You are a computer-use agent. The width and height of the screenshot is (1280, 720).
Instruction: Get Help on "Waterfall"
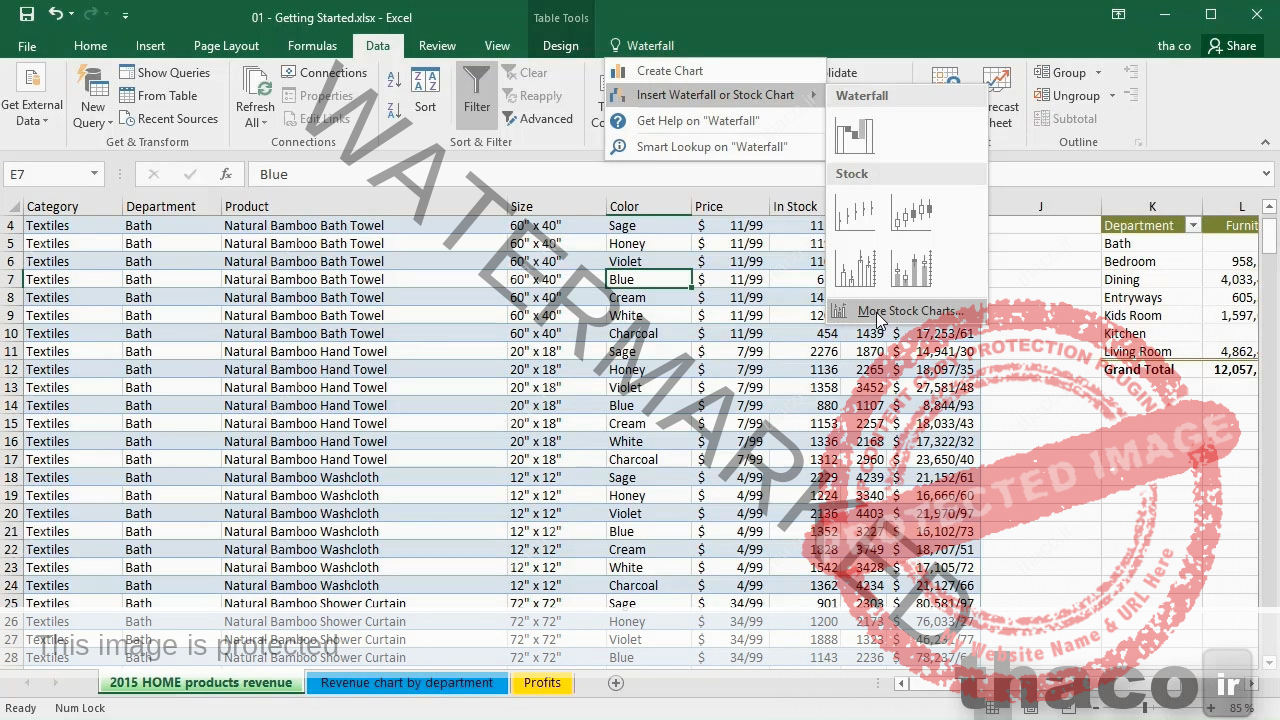pyautogui.click(x=715, y=121)
